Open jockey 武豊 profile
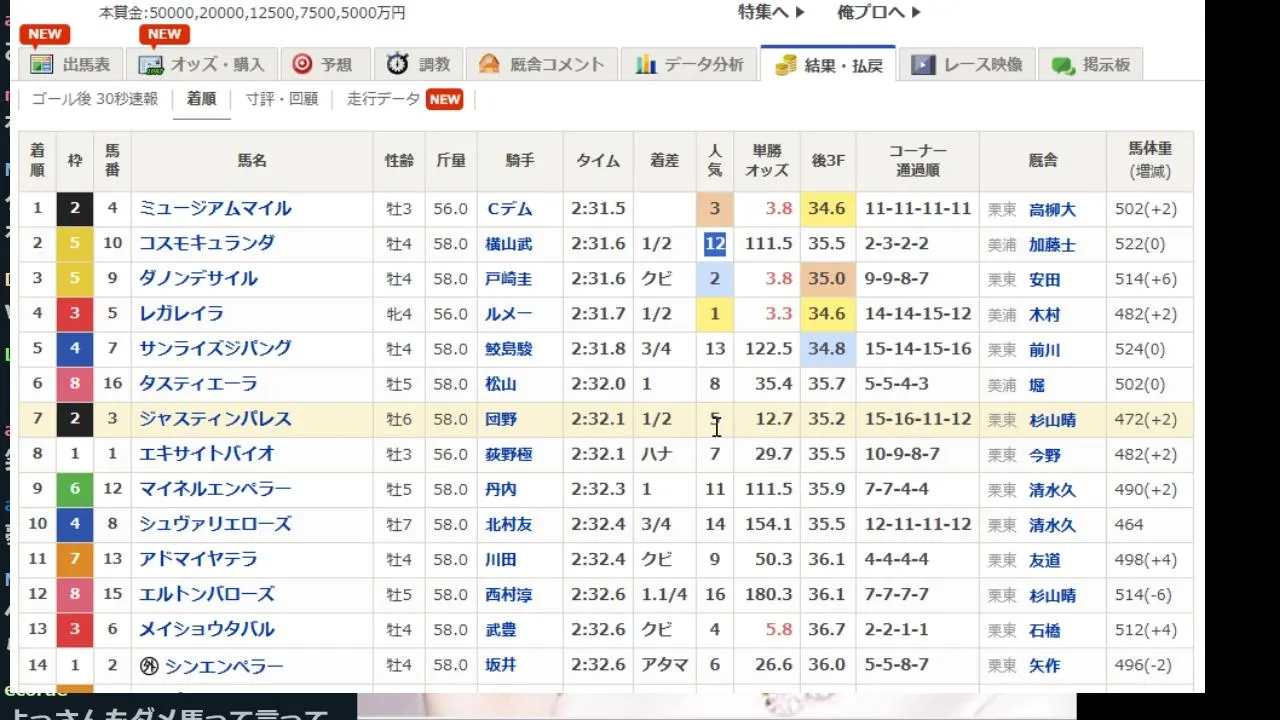The image size is (1280, 720). [x=501, y=630]
